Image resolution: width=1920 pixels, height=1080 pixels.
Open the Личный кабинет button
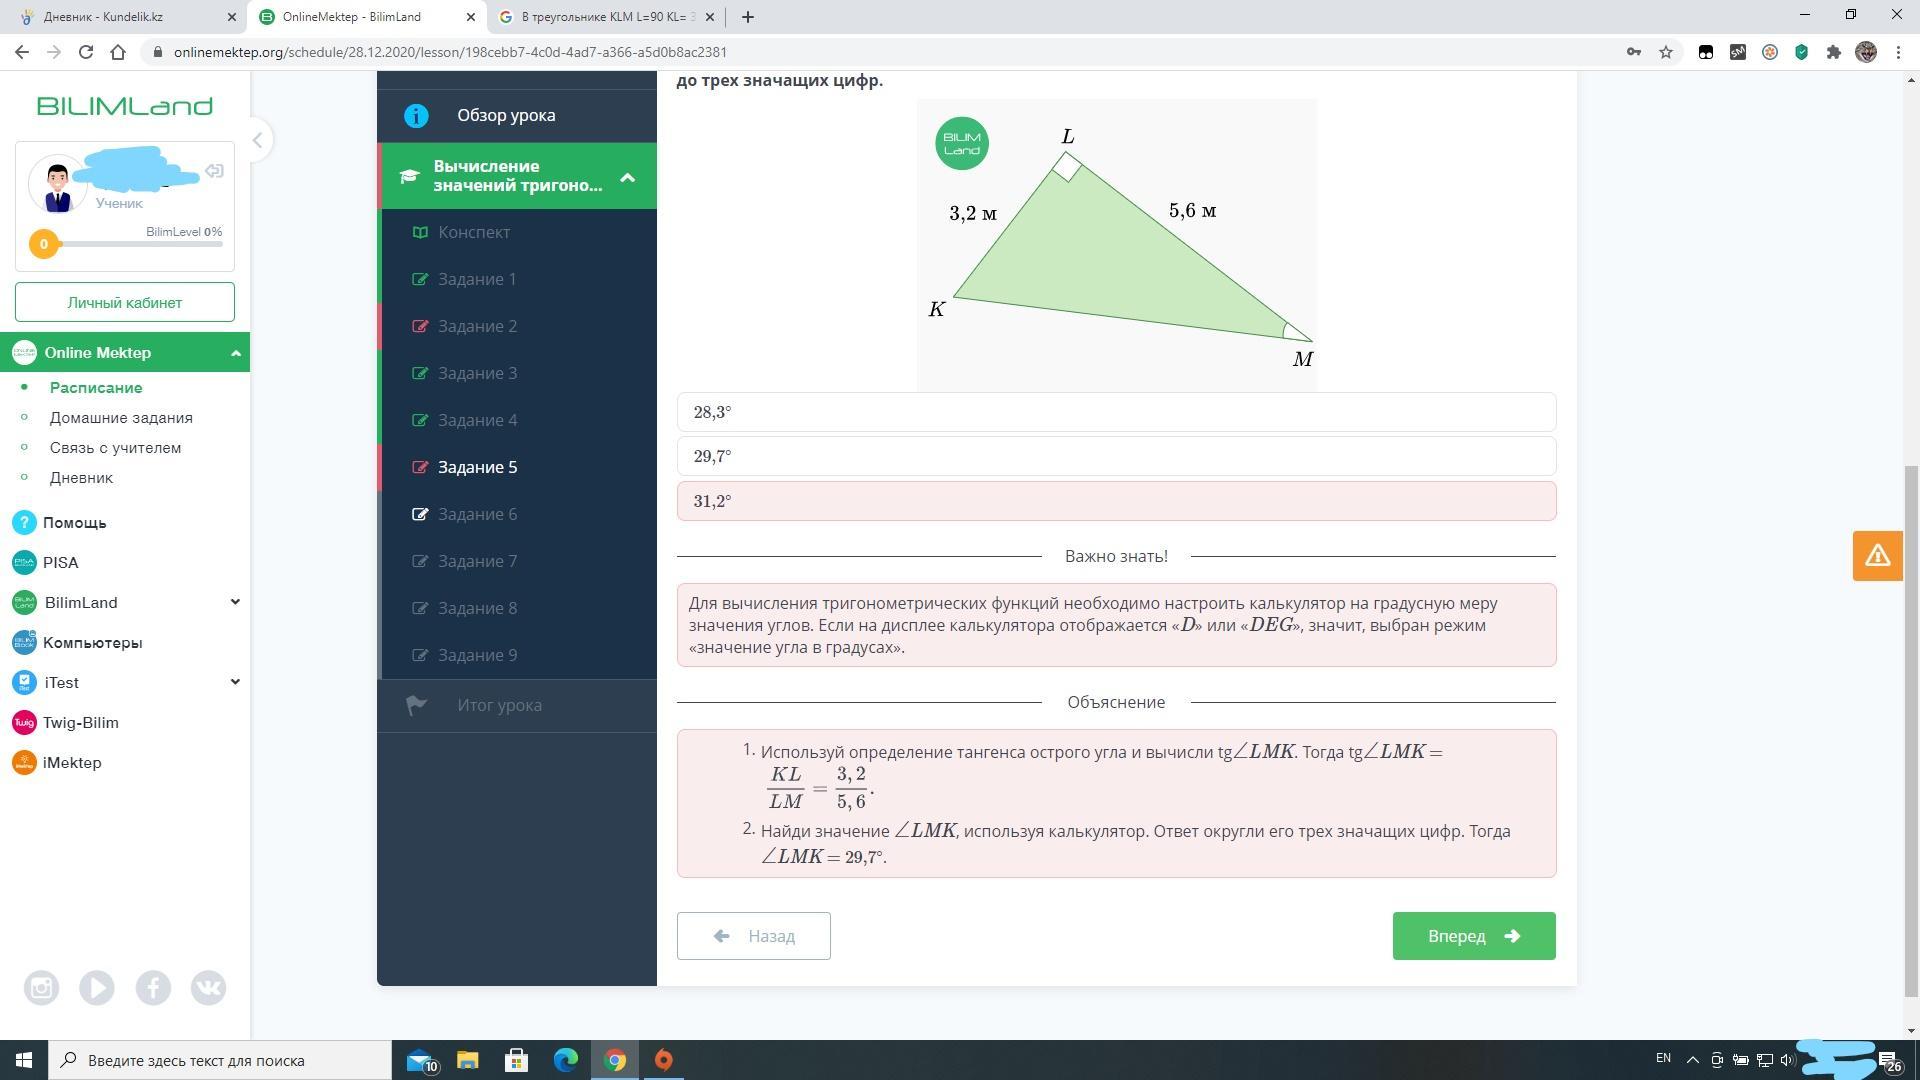(x=125, y=302)
